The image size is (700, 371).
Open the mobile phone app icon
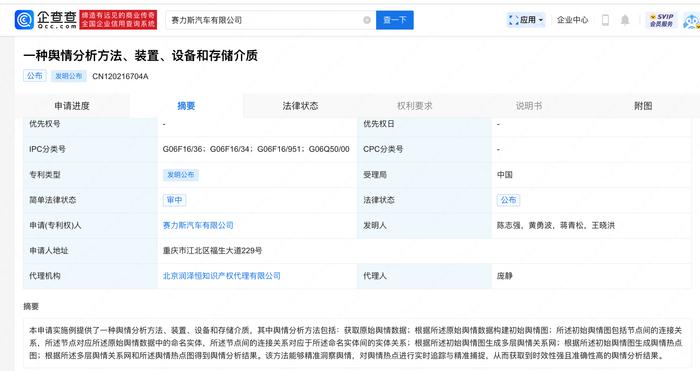pyautogui.click(x=605, y=20)
